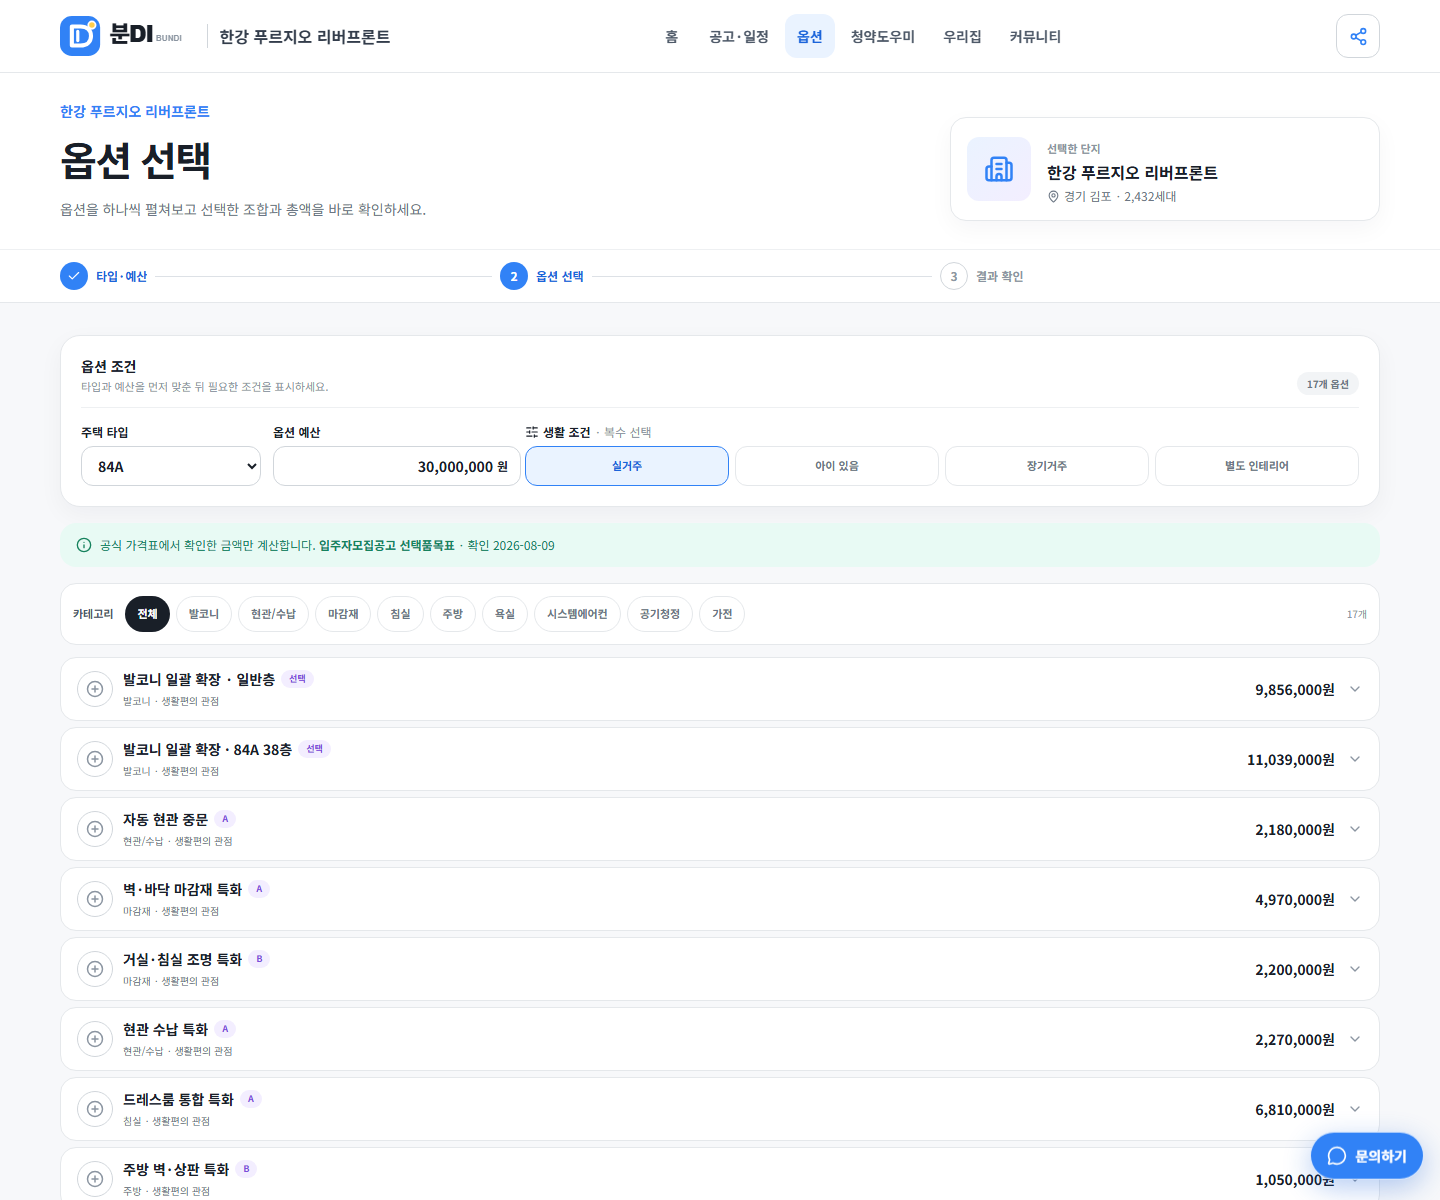This screenshot has width=1440, height=1200.
Task: Add 주방 벽·상판 특화 with plus icon
Action: point(95,1179)
